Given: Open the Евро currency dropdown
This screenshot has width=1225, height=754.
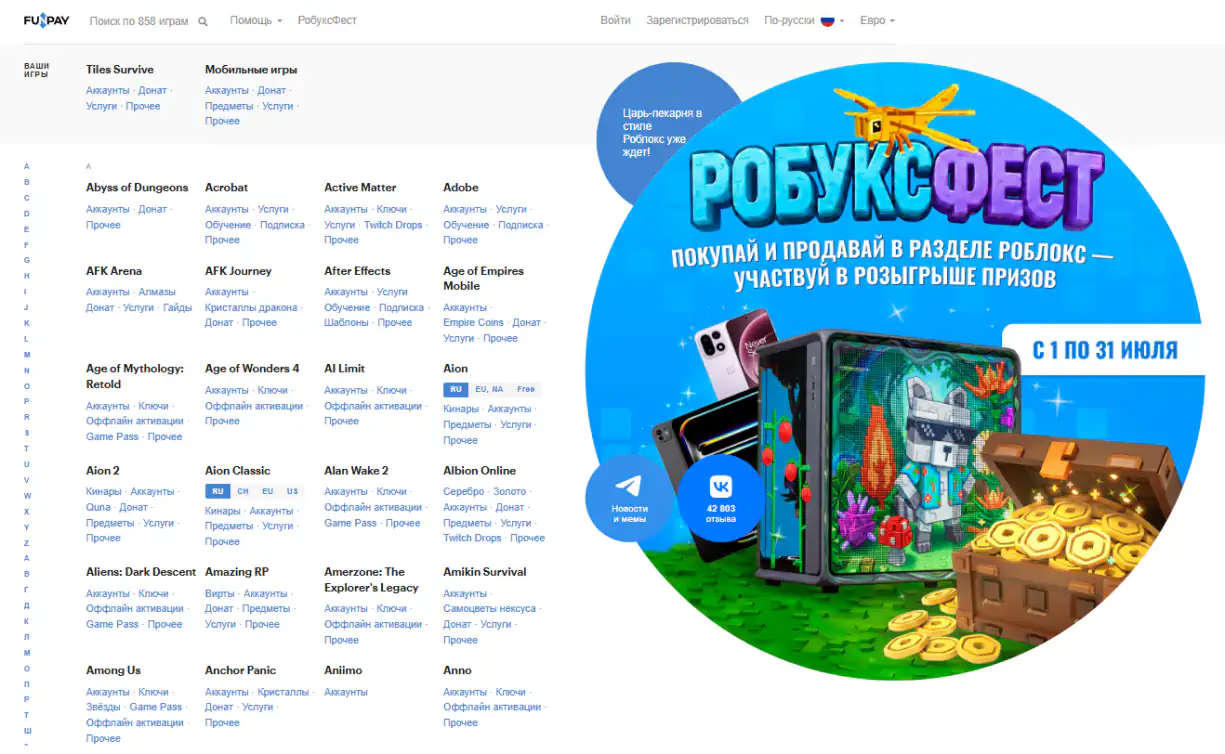Looking at the screenshot, I should coord(877,20).
